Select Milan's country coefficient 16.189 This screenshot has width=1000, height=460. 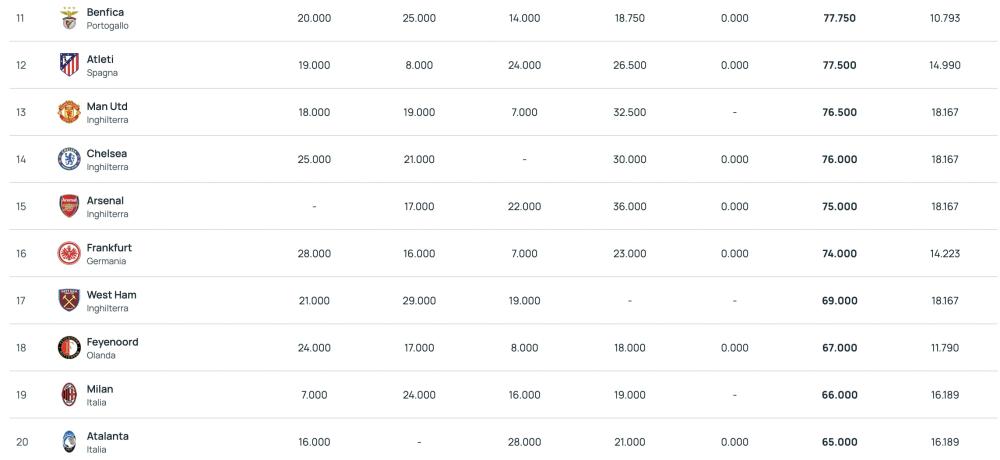click(x=945, y=395)
